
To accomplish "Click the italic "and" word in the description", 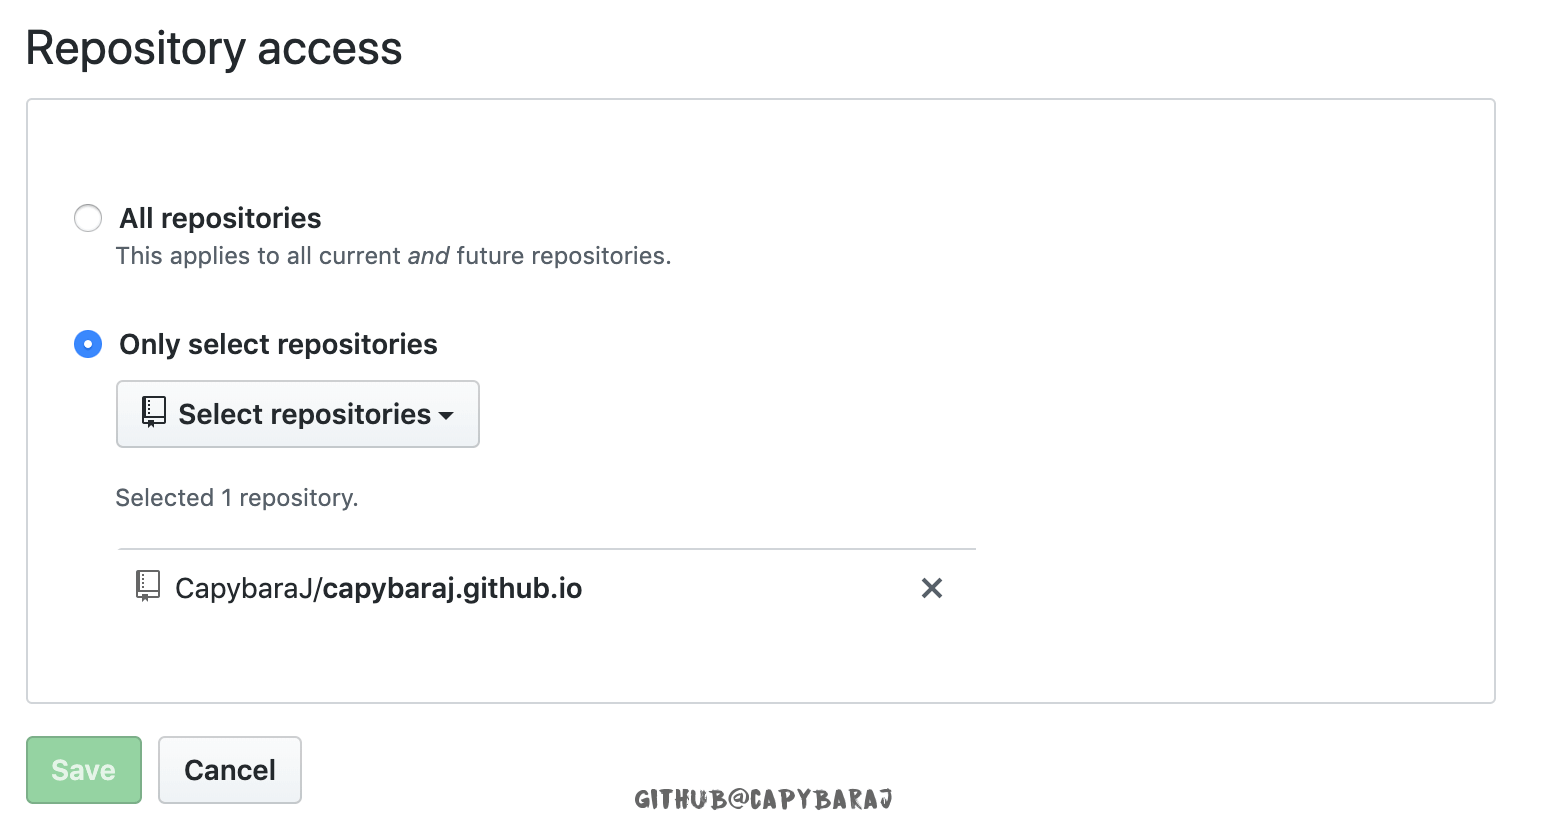I will click(x=428, y=256).
